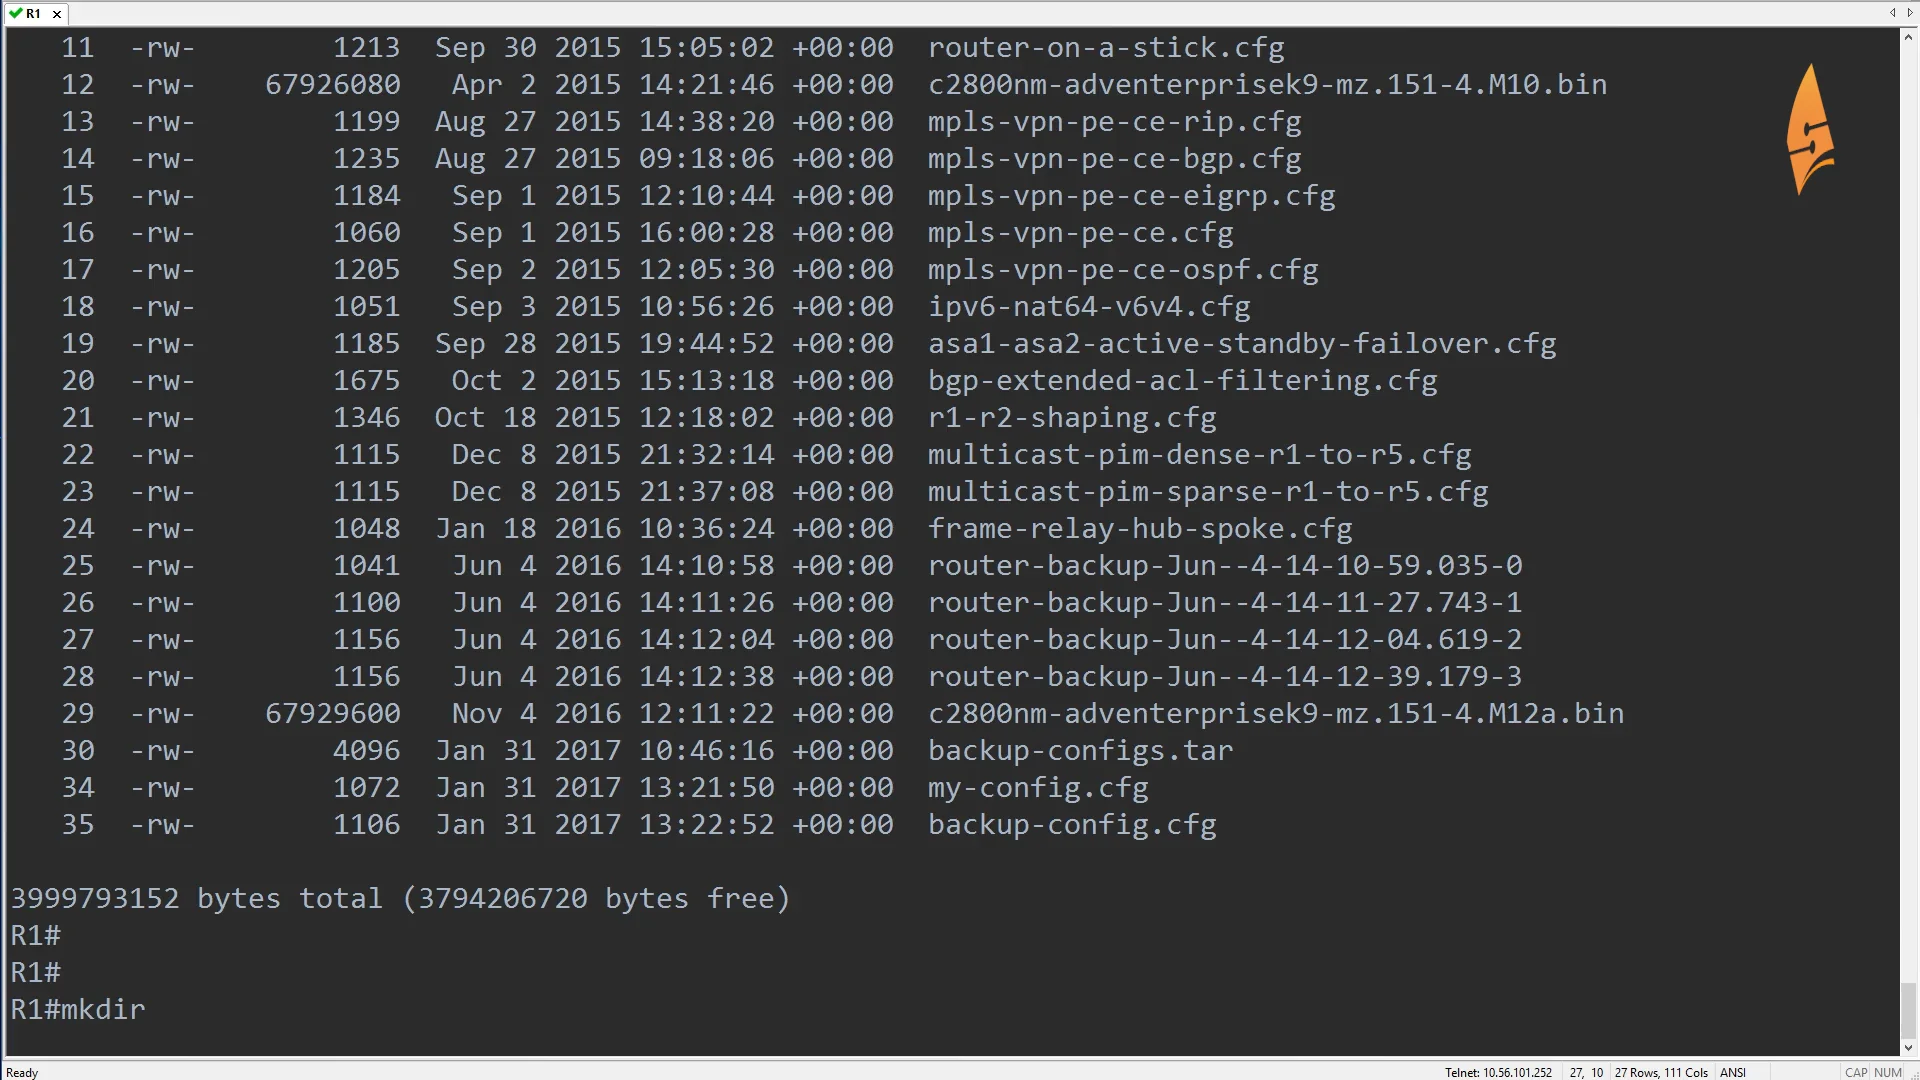This screenshot has height=1080, width=1920.
Task: Click the c2800nm-adventerprisek9-mz.151-4.M12a.bin filename
Action: [x=1275, y=713]
